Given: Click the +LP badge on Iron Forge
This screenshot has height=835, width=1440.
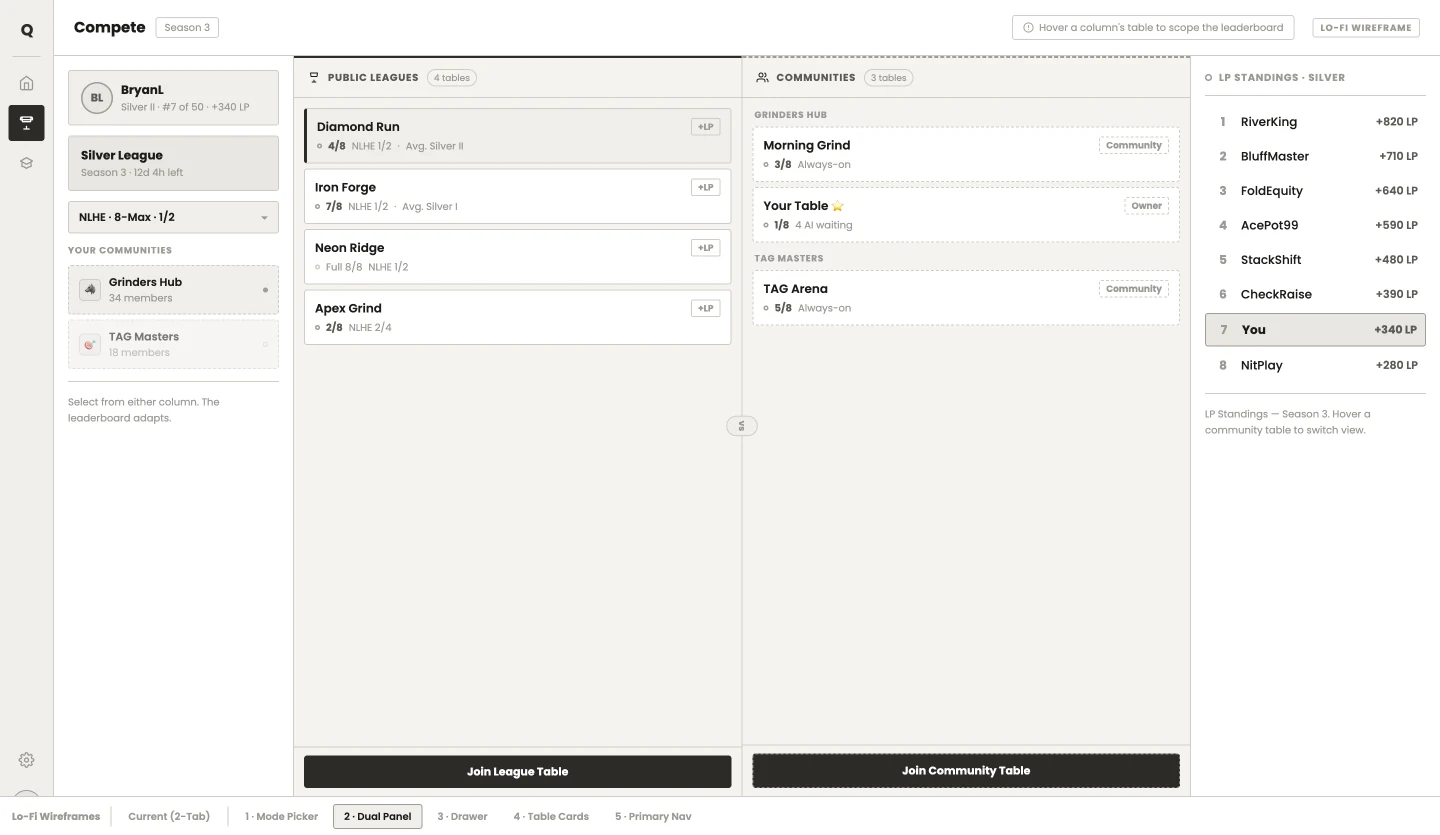Looking at the screenshot, I should pyautogui.click(x=705, y=187).
